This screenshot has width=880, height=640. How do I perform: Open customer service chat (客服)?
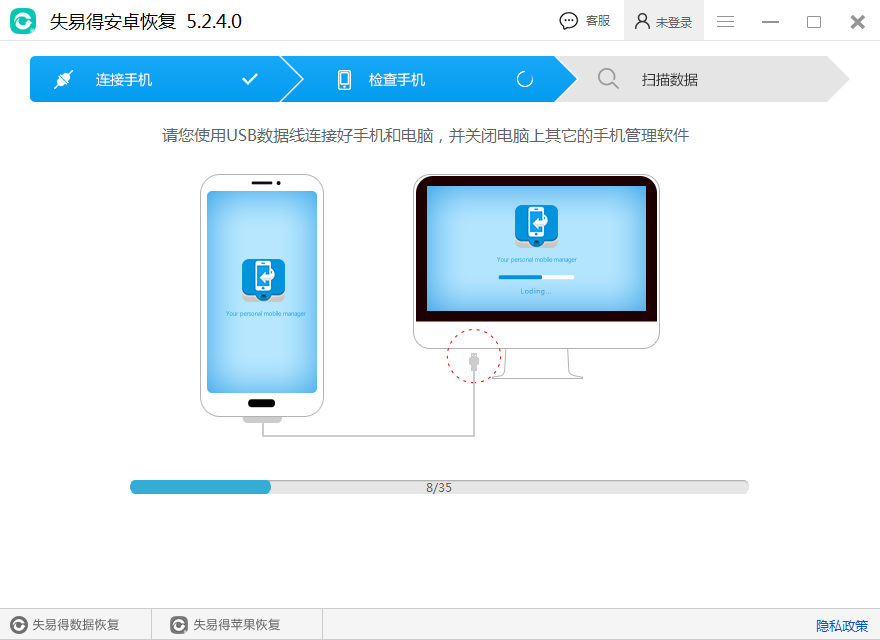585,21
